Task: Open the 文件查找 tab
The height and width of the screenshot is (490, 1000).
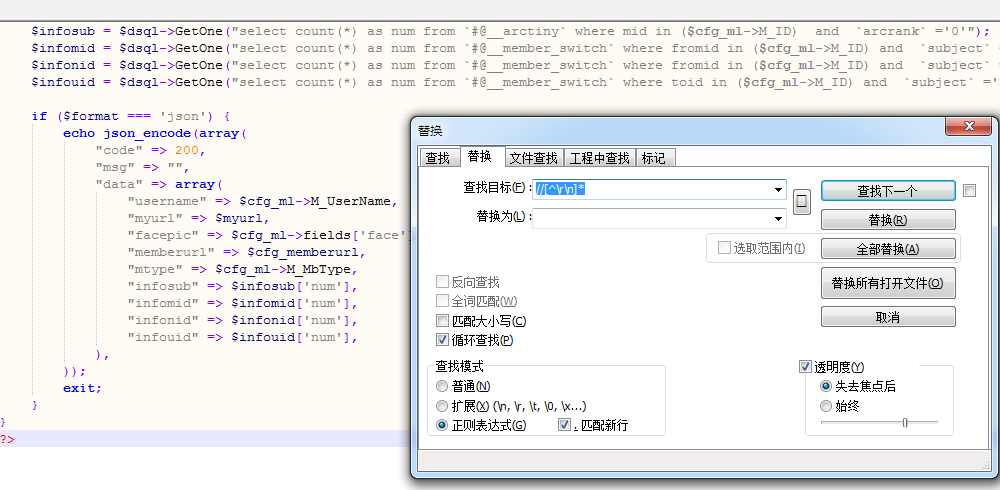Action: pyautogui.click(x=534, y=158)
